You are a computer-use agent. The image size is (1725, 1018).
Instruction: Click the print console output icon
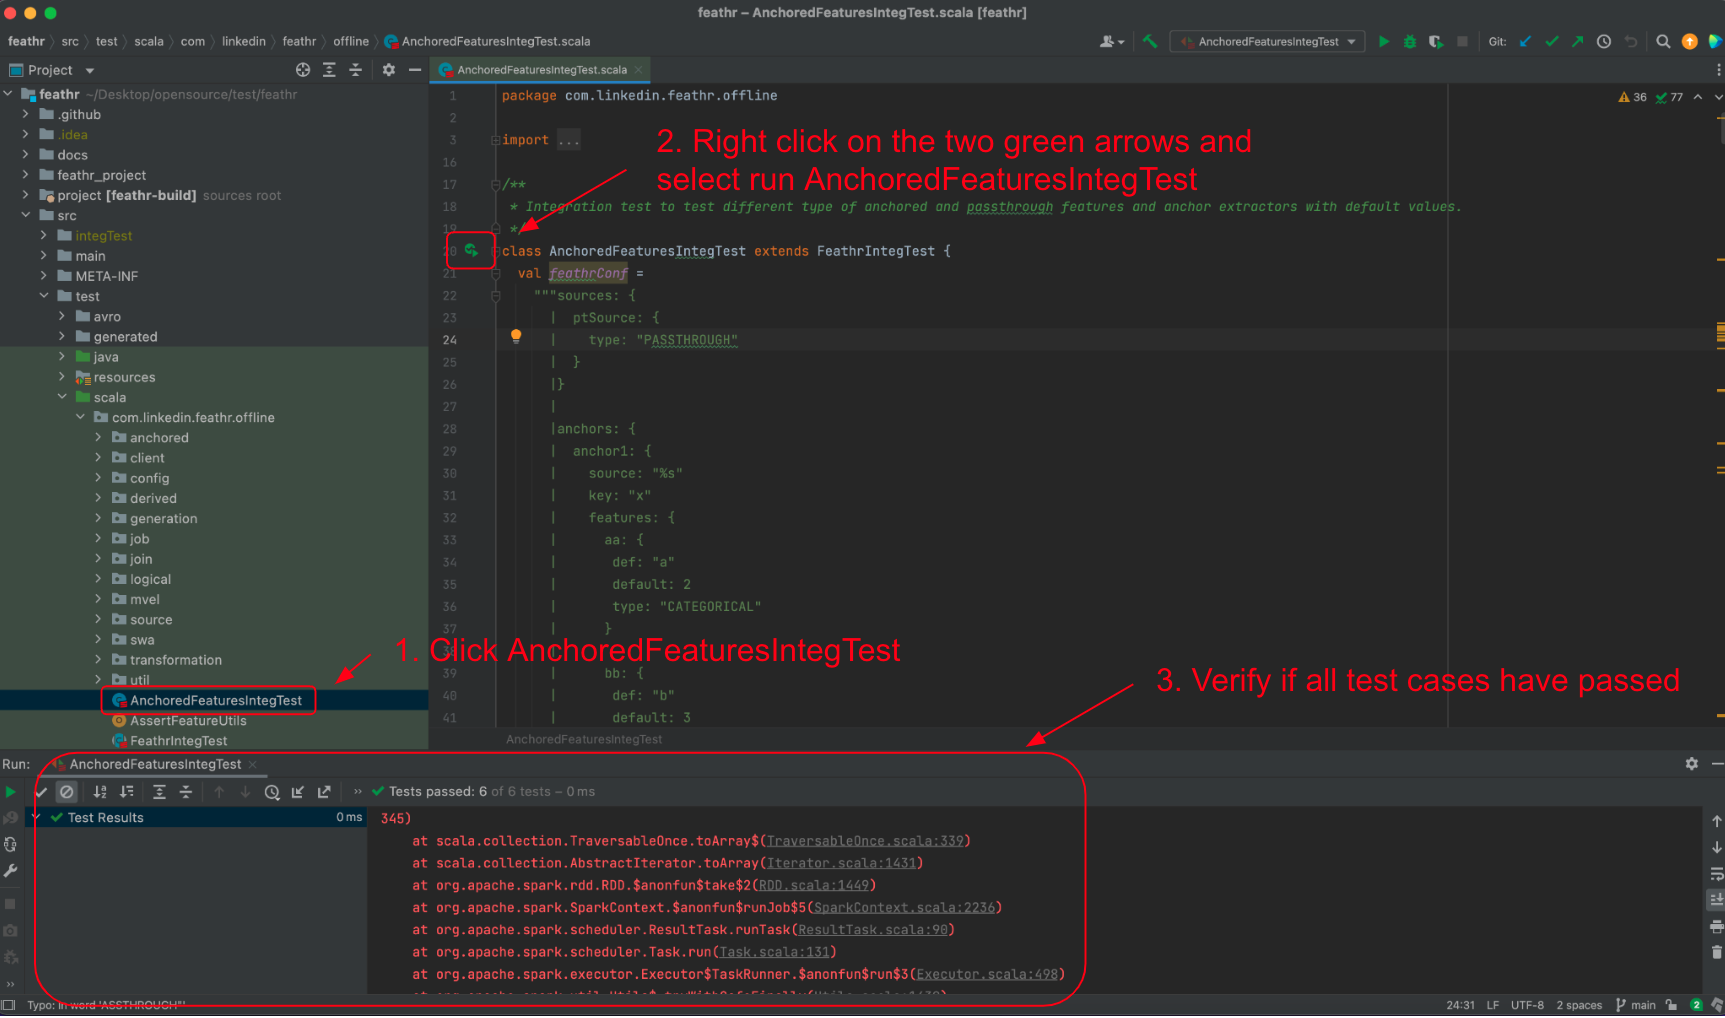pyautogui.click(x=1716, y=926)
